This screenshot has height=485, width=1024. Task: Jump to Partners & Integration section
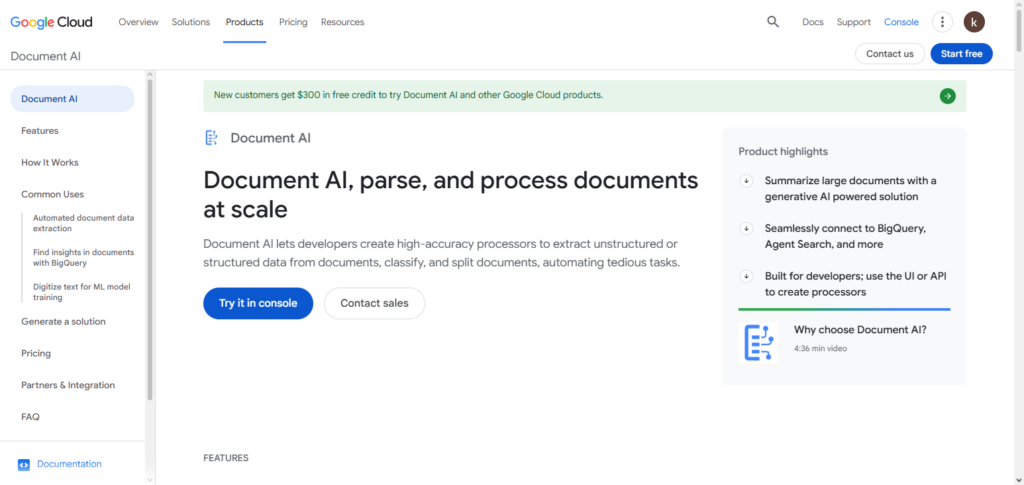click(x=68, y=385)
